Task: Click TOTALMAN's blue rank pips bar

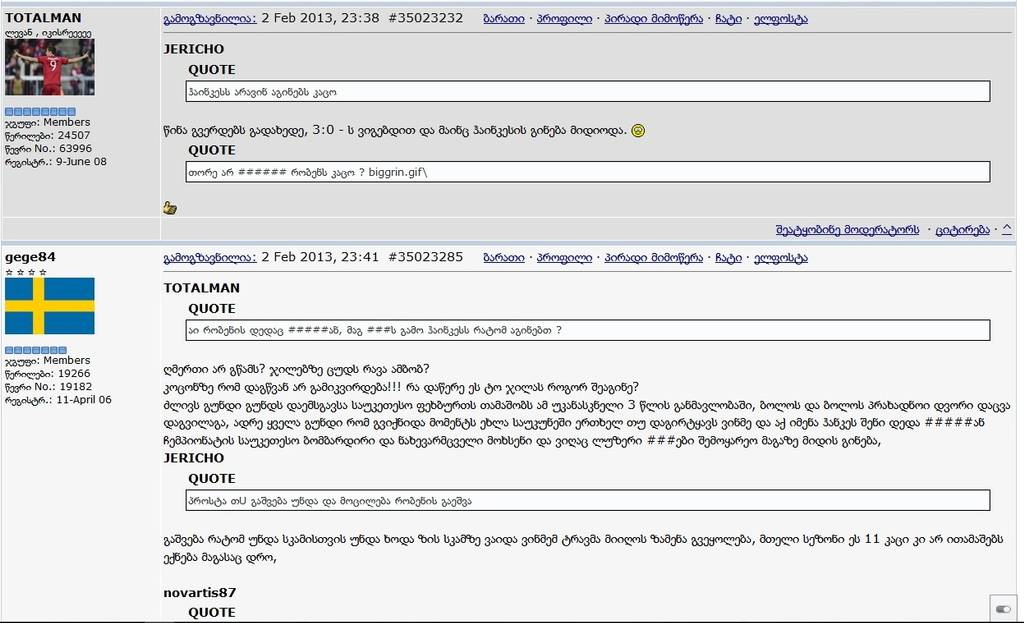Action: coord(40,112)
